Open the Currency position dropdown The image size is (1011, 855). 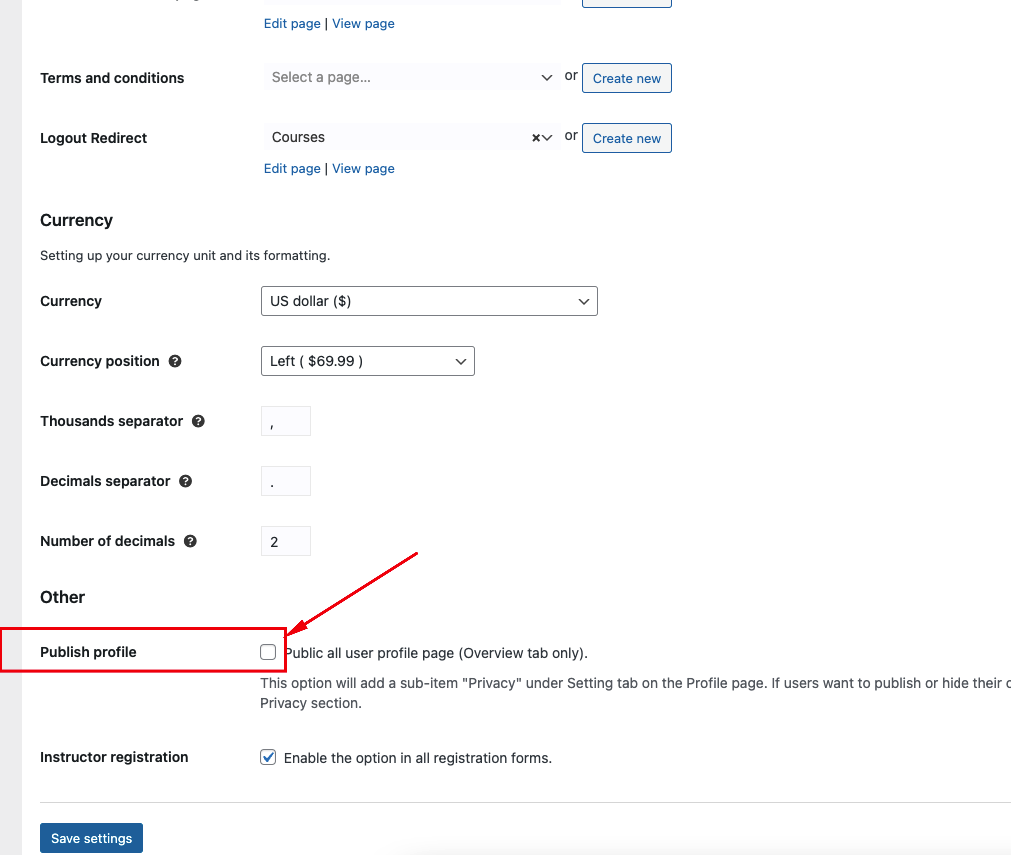coord(368,361)
